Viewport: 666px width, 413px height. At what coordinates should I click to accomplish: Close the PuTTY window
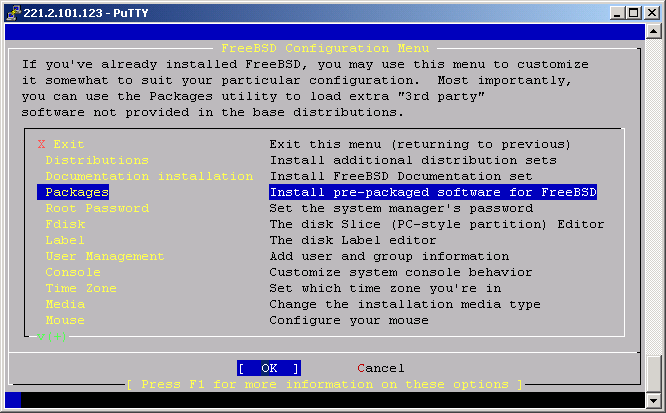point(652,13)
